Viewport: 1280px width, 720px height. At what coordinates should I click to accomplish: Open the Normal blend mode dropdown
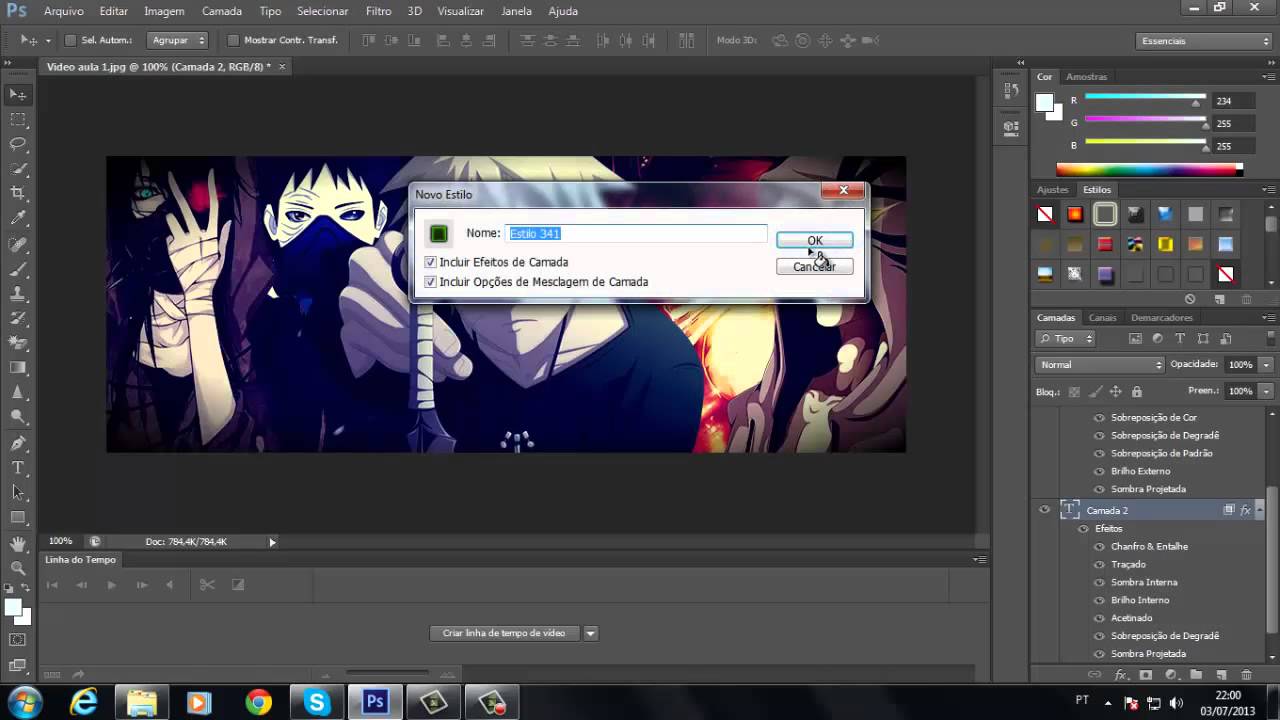tap(1101, 365)
